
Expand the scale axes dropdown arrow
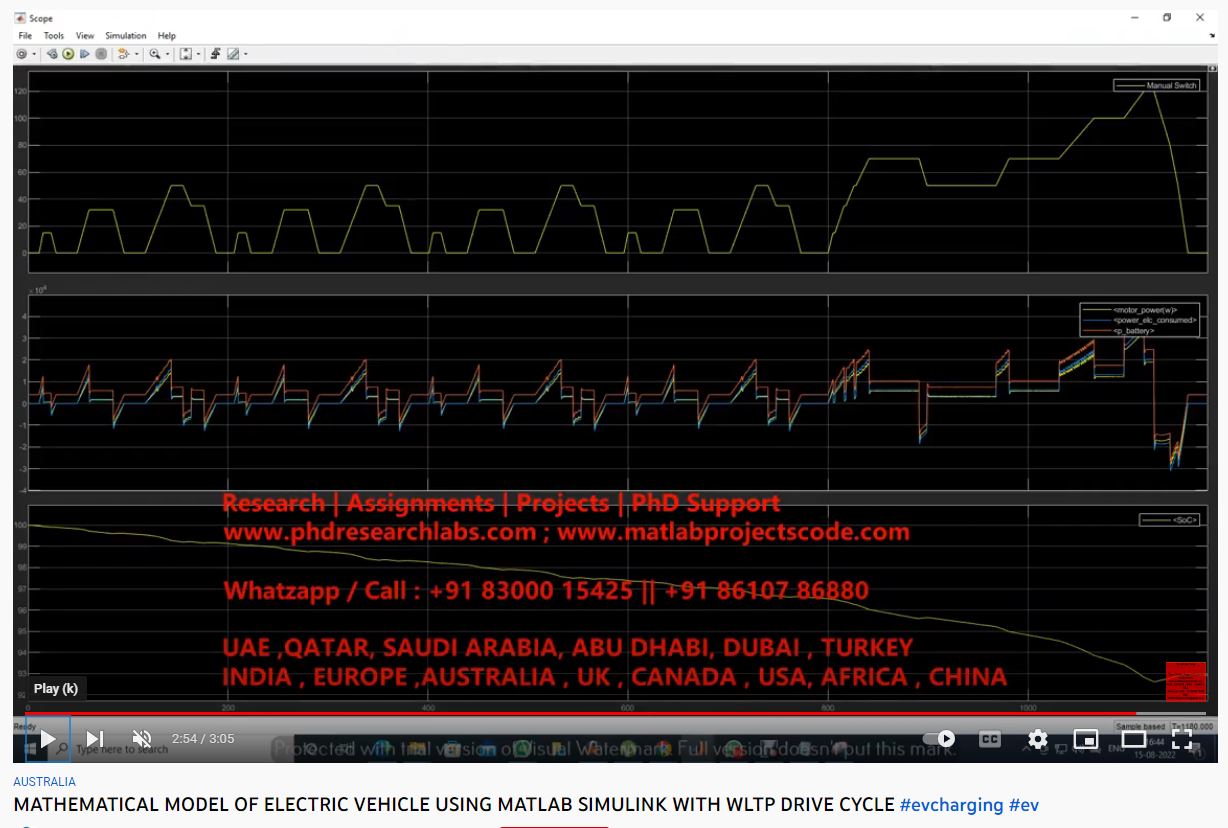(198, 54)
